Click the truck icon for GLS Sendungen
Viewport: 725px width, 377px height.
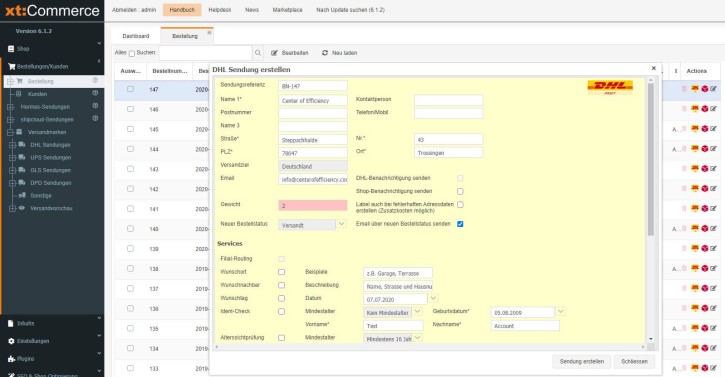pos(22,170)
